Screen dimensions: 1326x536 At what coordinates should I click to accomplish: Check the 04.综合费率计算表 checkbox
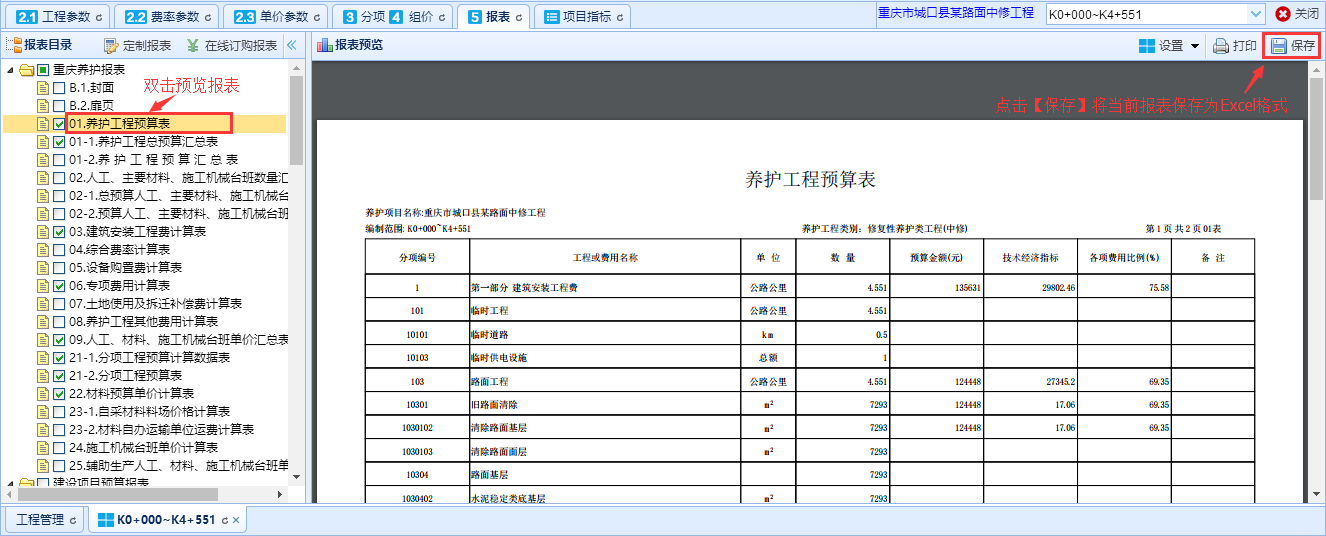tap(59, 250)
